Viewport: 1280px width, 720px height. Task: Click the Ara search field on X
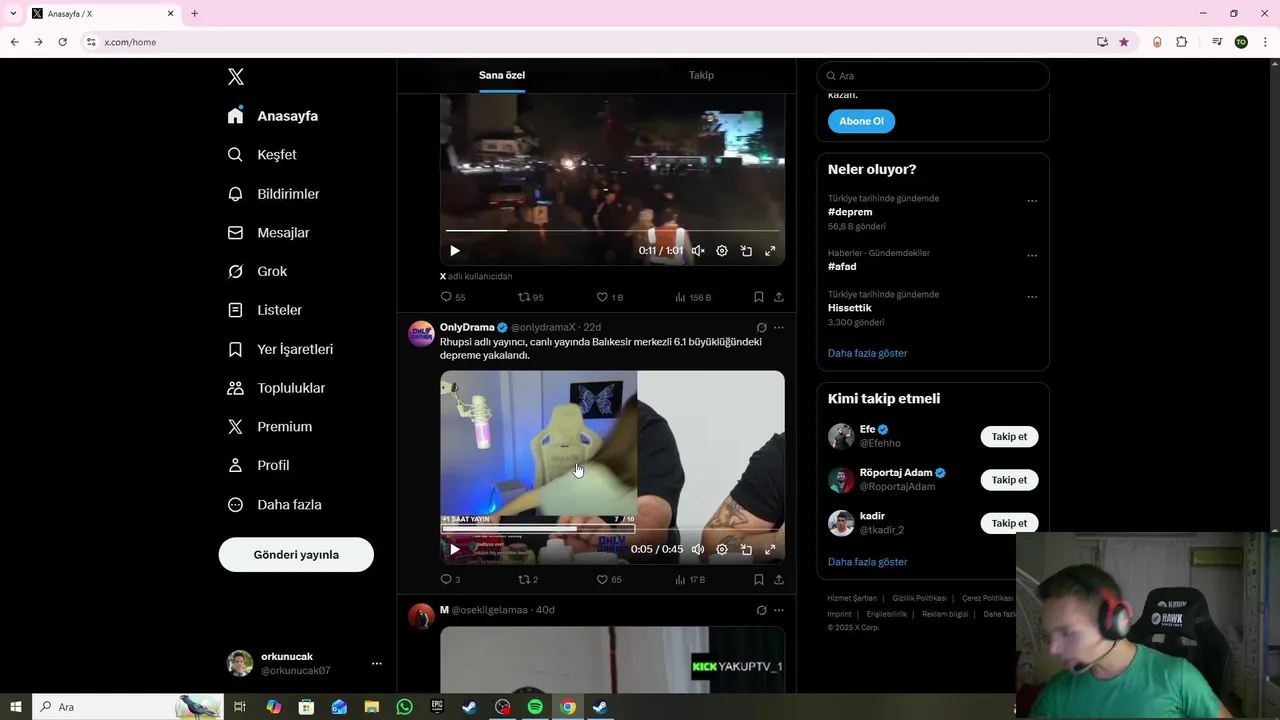tap(933, 76)
